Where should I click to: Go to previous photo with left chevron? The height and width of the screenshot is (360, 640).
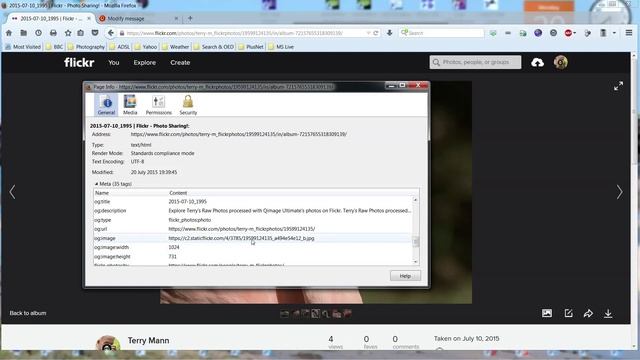[x=12, y=192]
